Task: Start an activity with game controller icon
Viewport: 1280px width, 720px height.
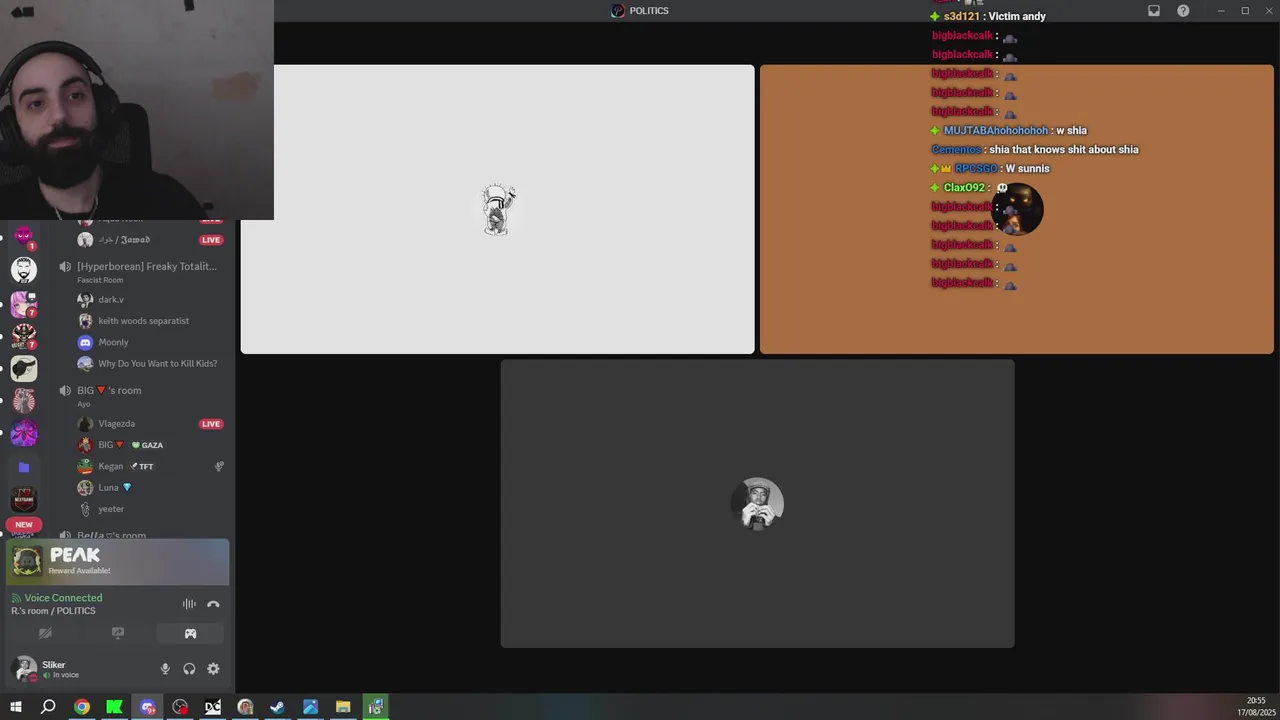Action: [190, 633]
